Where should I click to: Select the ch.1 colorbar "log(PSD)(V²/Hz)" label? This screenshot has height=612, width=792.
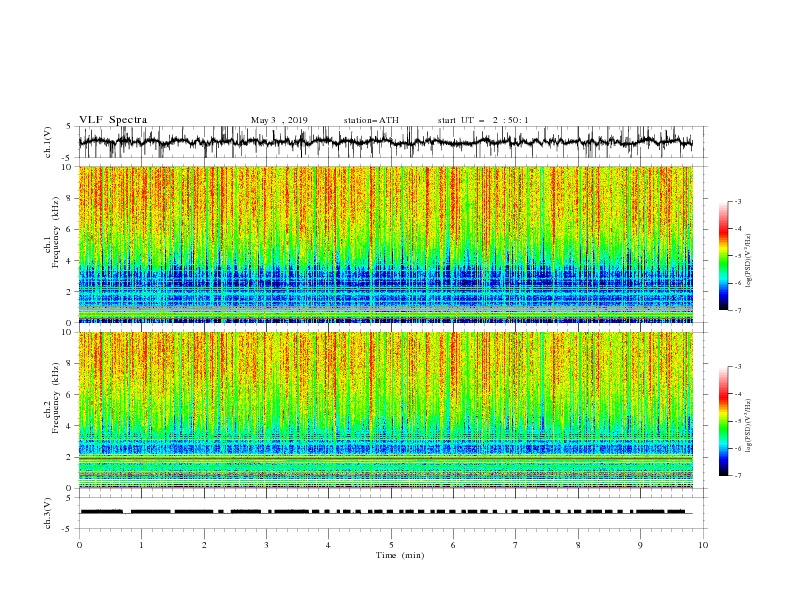[x=749, y=261]
